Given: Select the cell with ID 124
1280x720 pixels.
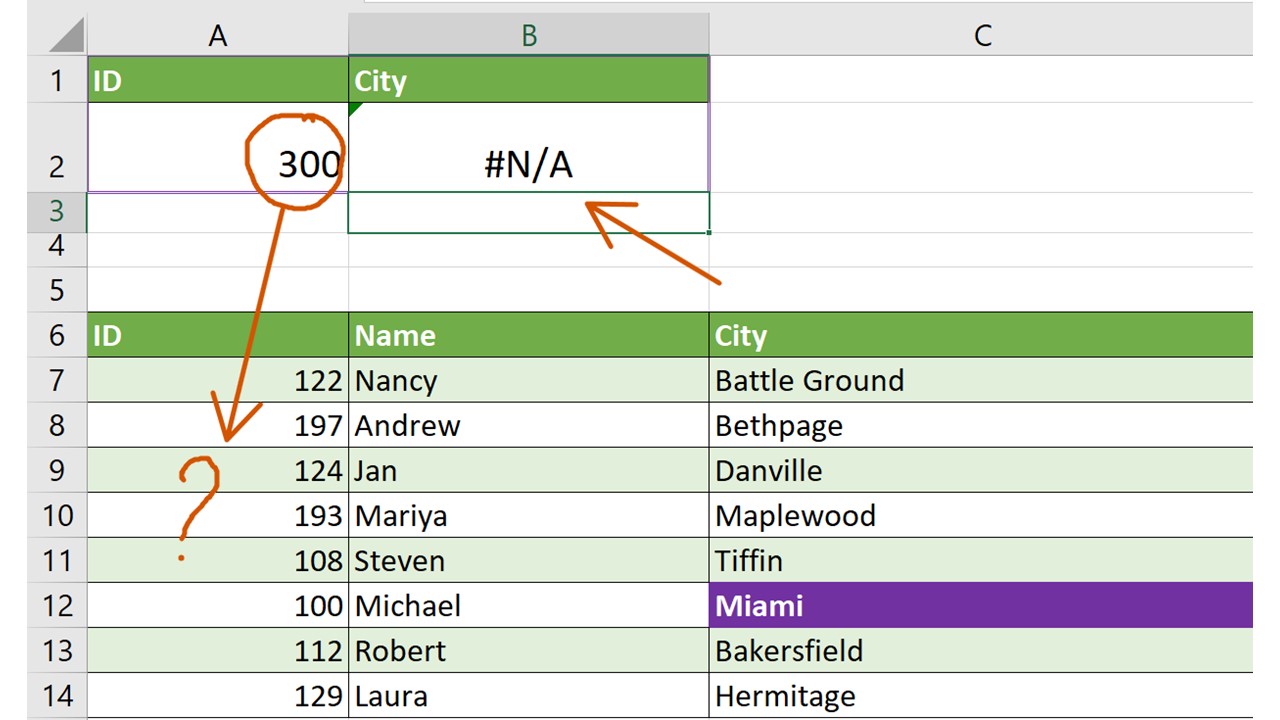Looking at the screenshot, I should 218,470.
